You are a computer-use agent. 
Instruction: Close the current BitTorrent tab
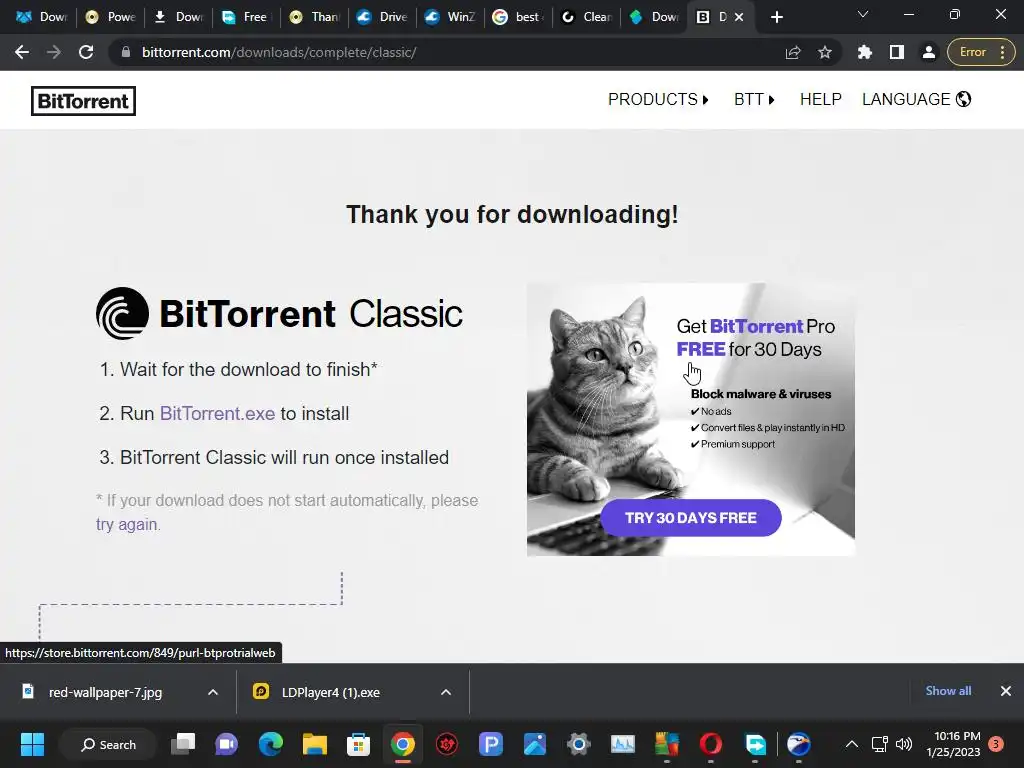point(739,17)
